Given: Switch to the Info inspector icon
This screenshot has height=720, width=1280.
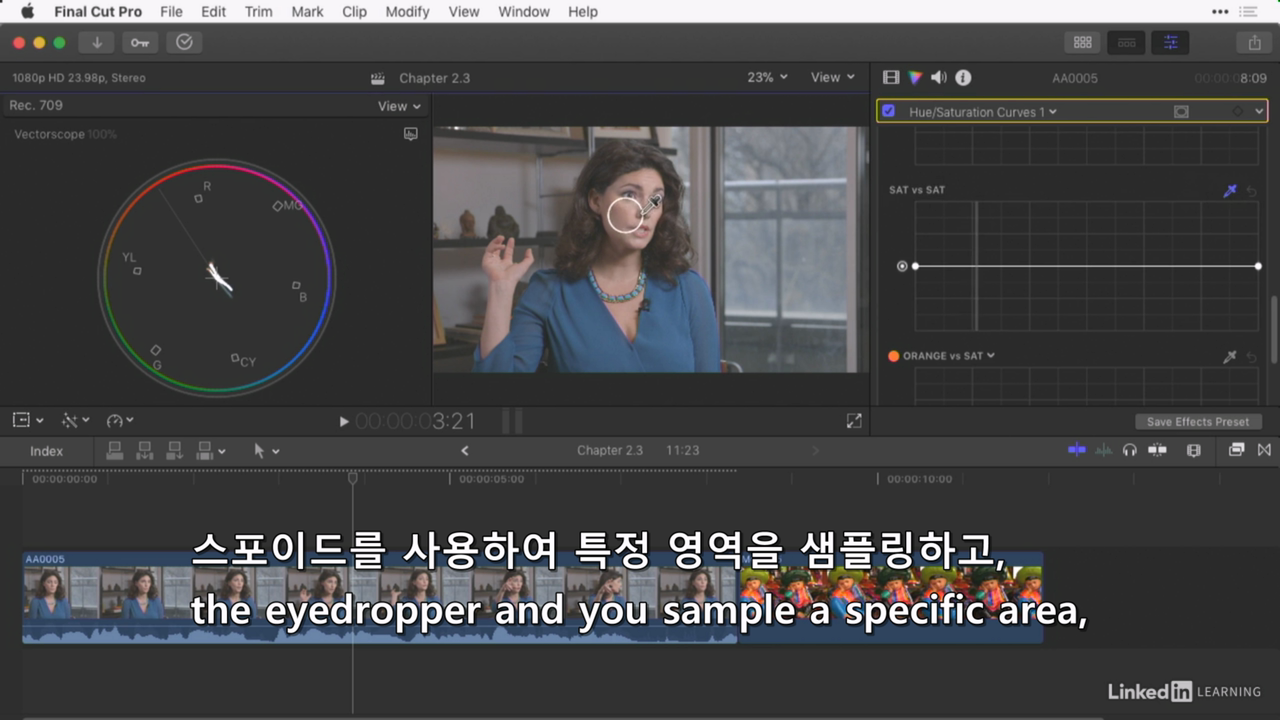Looking at the screenshot, I should click(963, 77).
